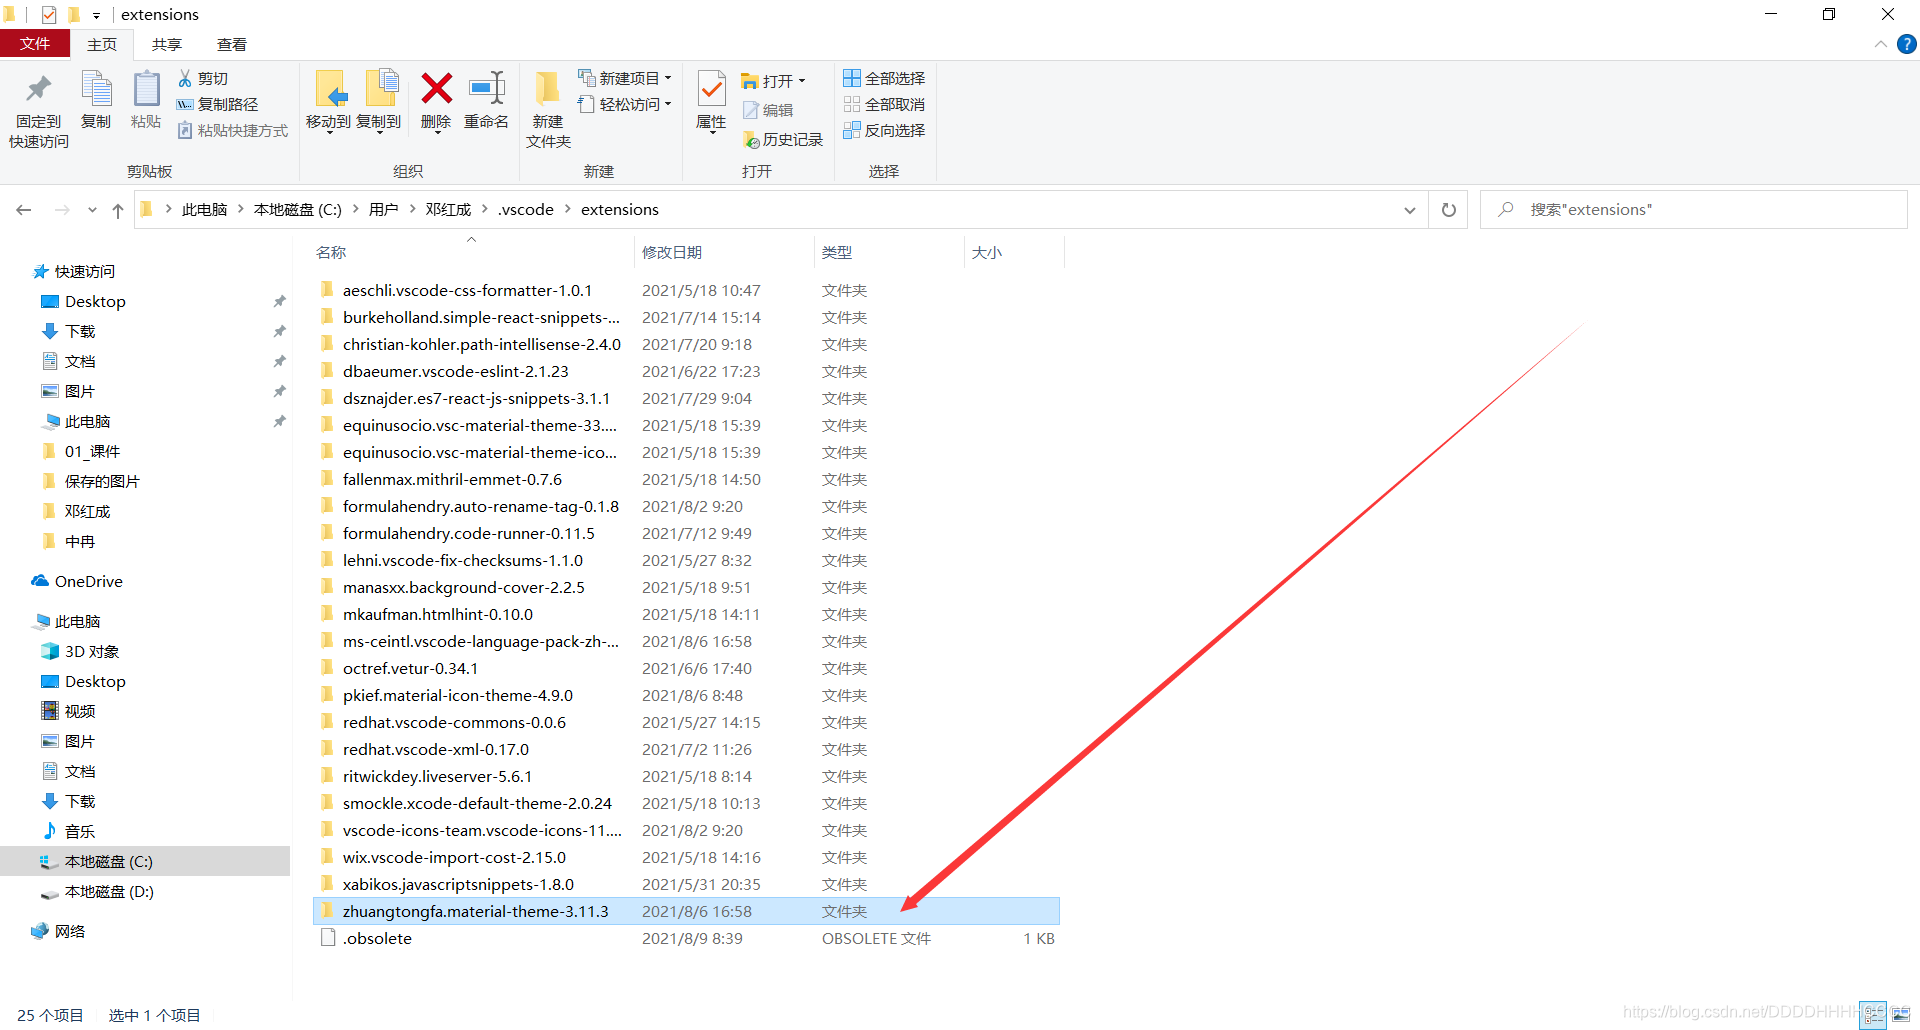Switch to the View ribbon tab
This screenshot has width=1920, height=1030.
coord(232,44)
